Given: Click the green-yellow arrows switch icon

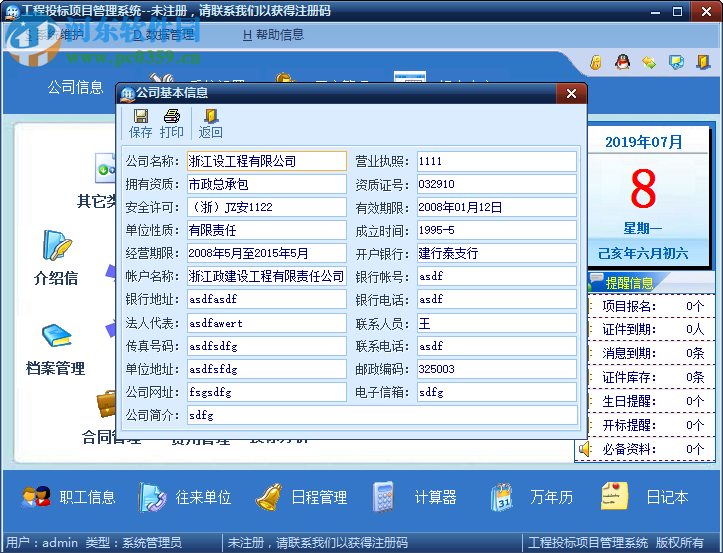Looking at the screenshot, I should pyautogui.click(x=649, y=62).
